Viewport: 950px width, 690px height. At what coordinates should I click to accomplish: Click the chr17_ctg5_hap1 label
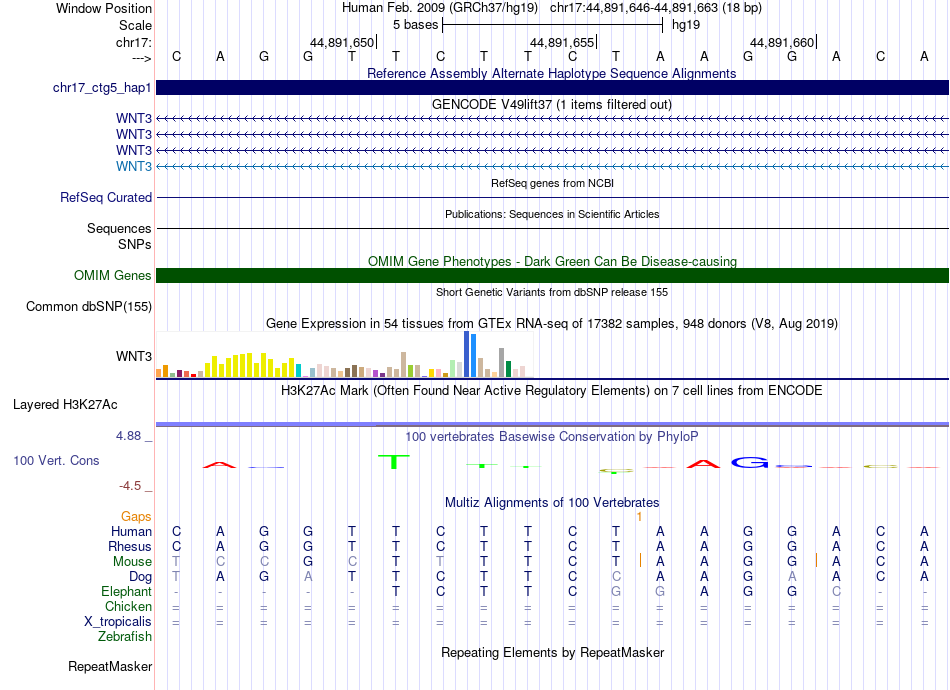tap(102, 88)
